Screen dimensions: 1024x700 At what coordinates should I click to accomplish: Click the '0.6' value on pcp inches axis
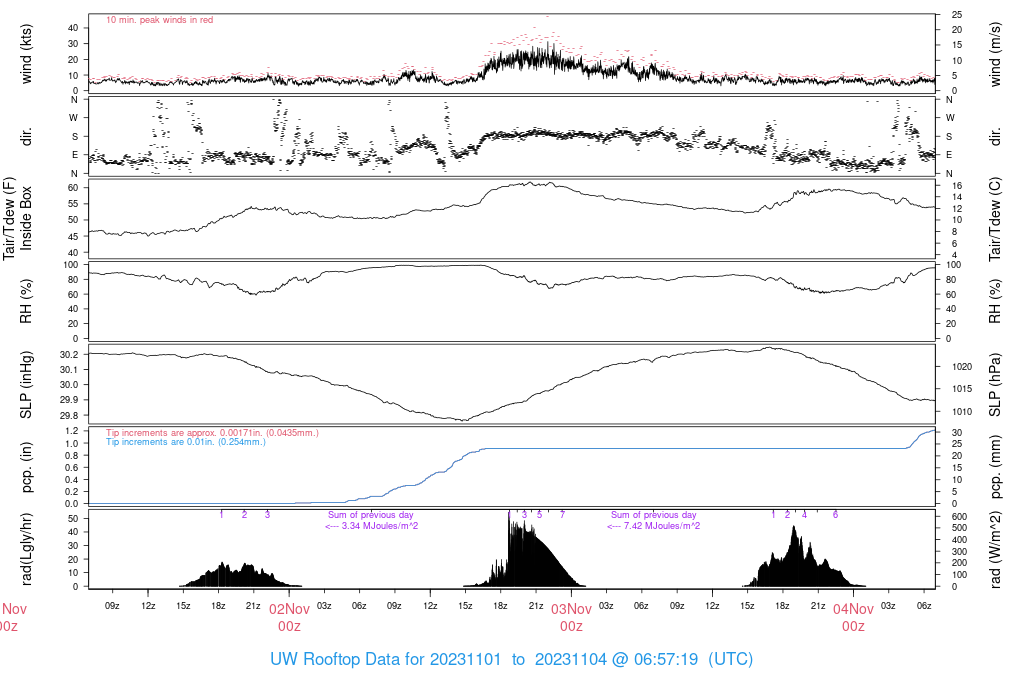(71, 468)
